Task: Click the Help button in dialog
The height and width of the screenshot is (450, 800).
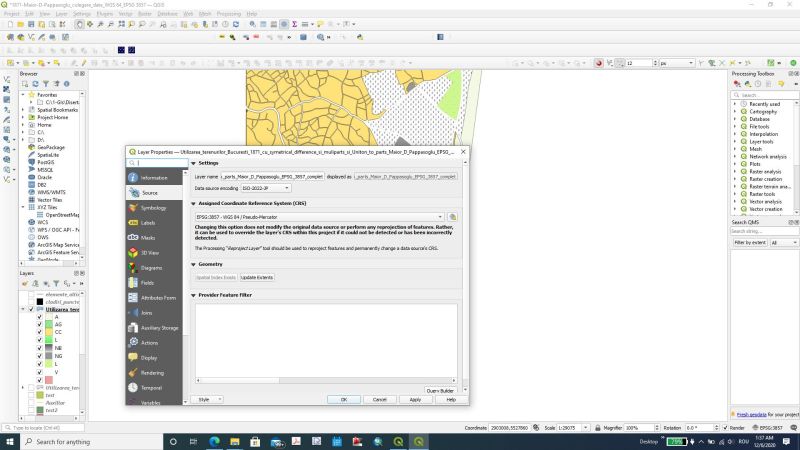Action: (451, 399)
